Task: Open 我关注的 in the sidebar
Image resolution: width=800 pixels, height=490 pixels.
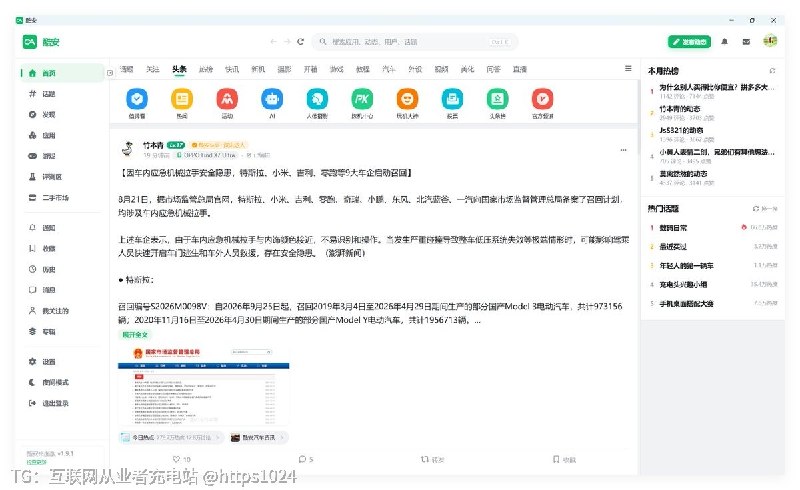Action: (60, 310)
